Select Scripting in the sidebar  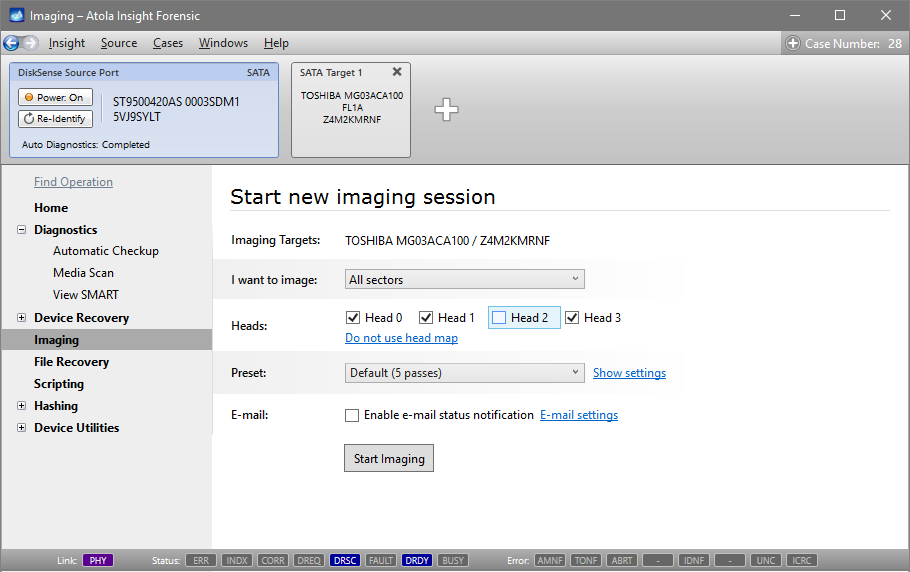59,384
